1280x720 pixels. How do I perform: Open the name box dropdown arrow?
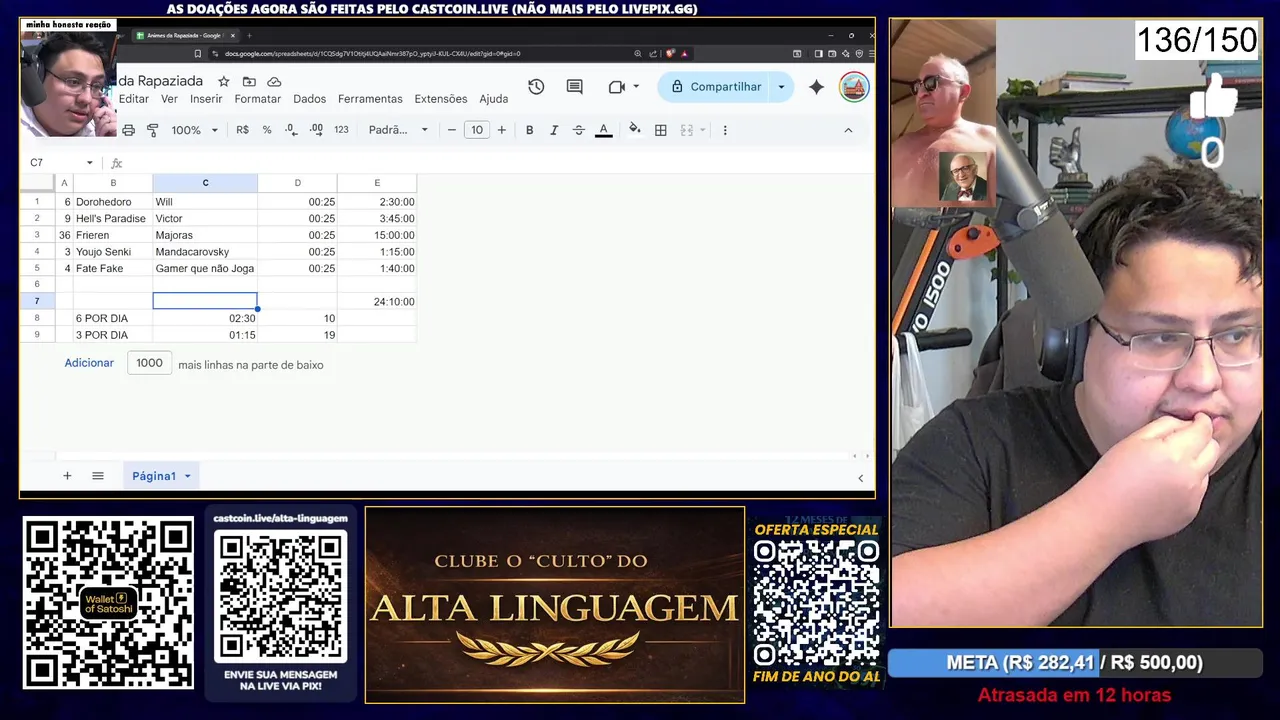click(x=89, y=163)
